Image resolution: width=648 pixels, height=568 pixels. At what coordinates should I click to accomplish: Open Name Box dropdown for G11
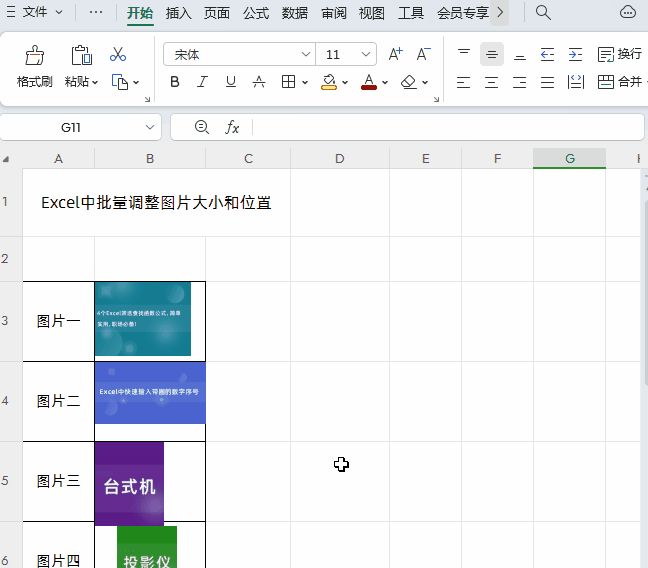coord(150,127)
